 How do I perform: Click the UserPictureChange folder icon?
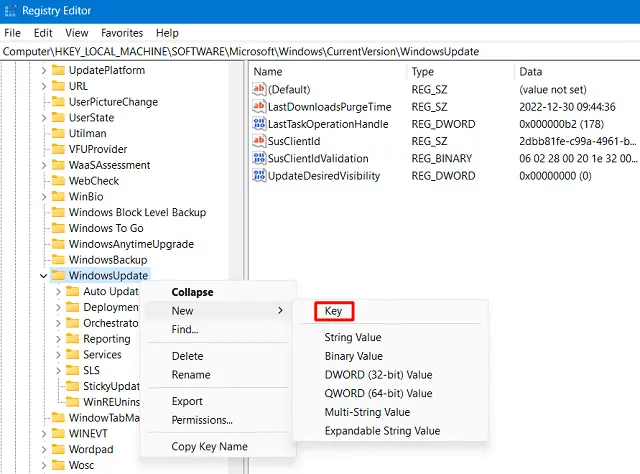pyautogui.click(x=58, y=102)
